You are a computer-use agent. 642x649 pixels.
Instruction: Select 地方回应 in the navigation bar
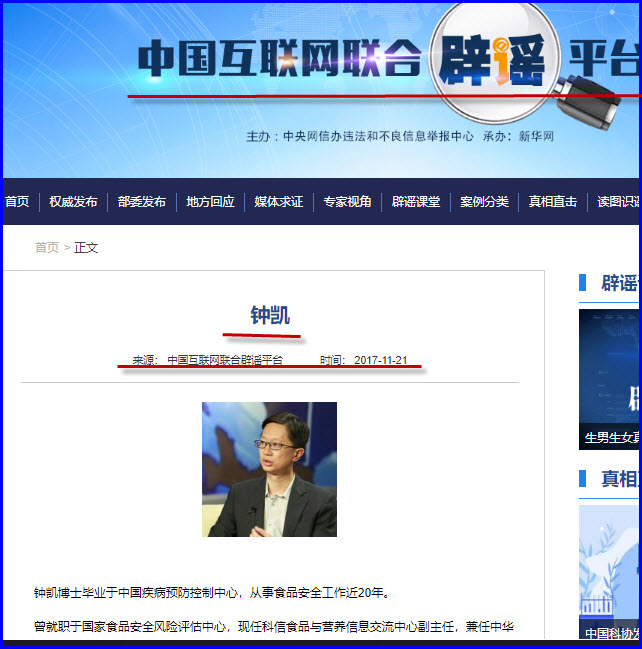coord(210,202)
